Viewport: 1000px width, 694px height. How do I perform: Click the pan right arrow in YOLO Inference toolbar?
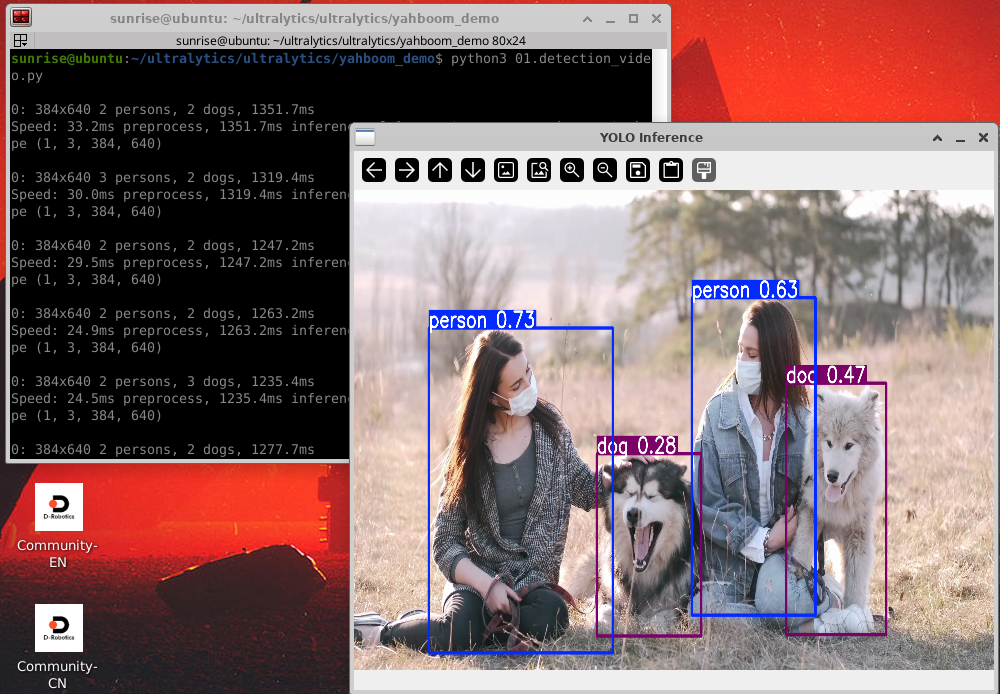coord(407,170)
